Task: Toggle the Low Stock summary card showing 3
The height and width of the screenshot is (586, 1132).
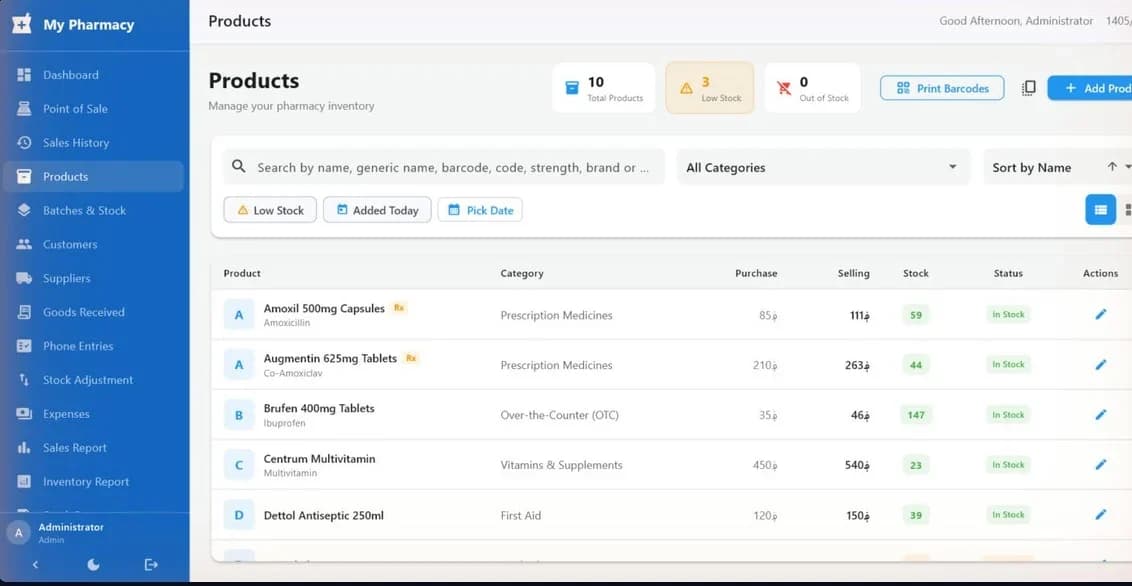Action: click(x=710, y=88)
